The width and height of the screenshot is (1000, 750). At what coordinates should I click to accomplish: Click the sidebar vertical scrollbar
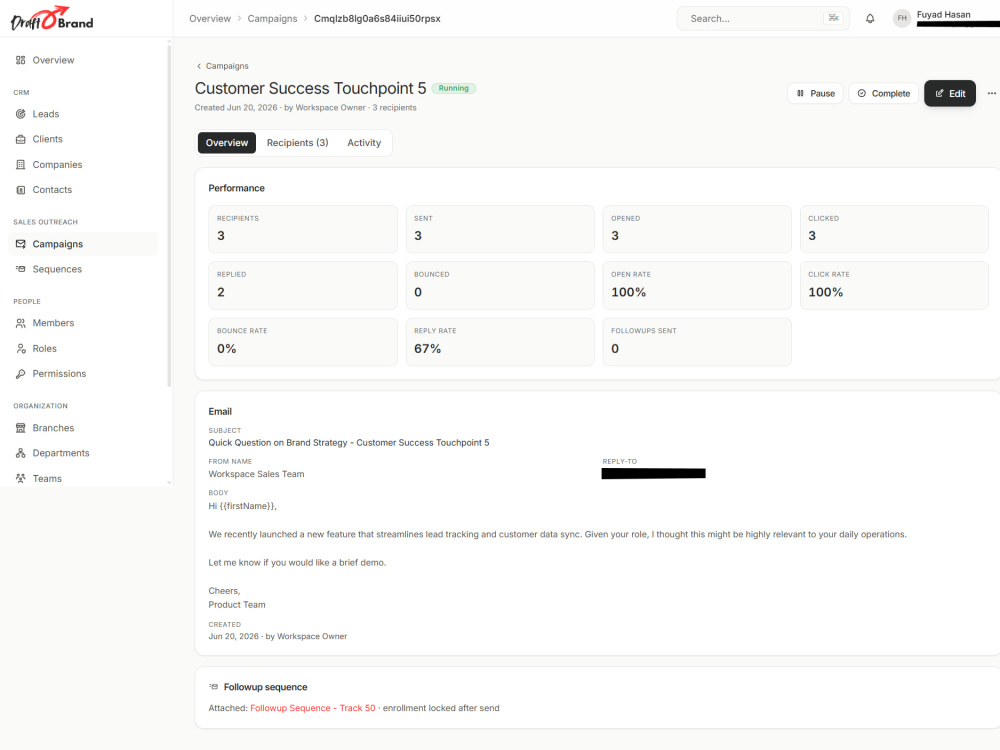169,214
